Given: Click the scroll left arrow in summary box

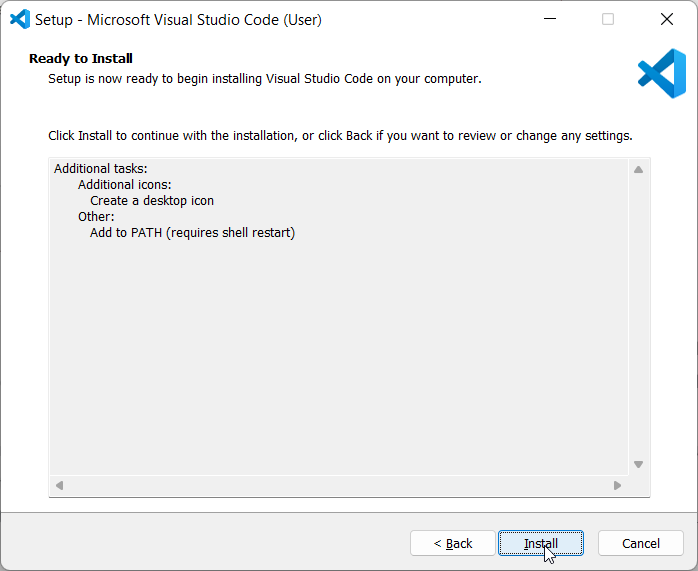Looking at the screenshot, I should (60, 485).
